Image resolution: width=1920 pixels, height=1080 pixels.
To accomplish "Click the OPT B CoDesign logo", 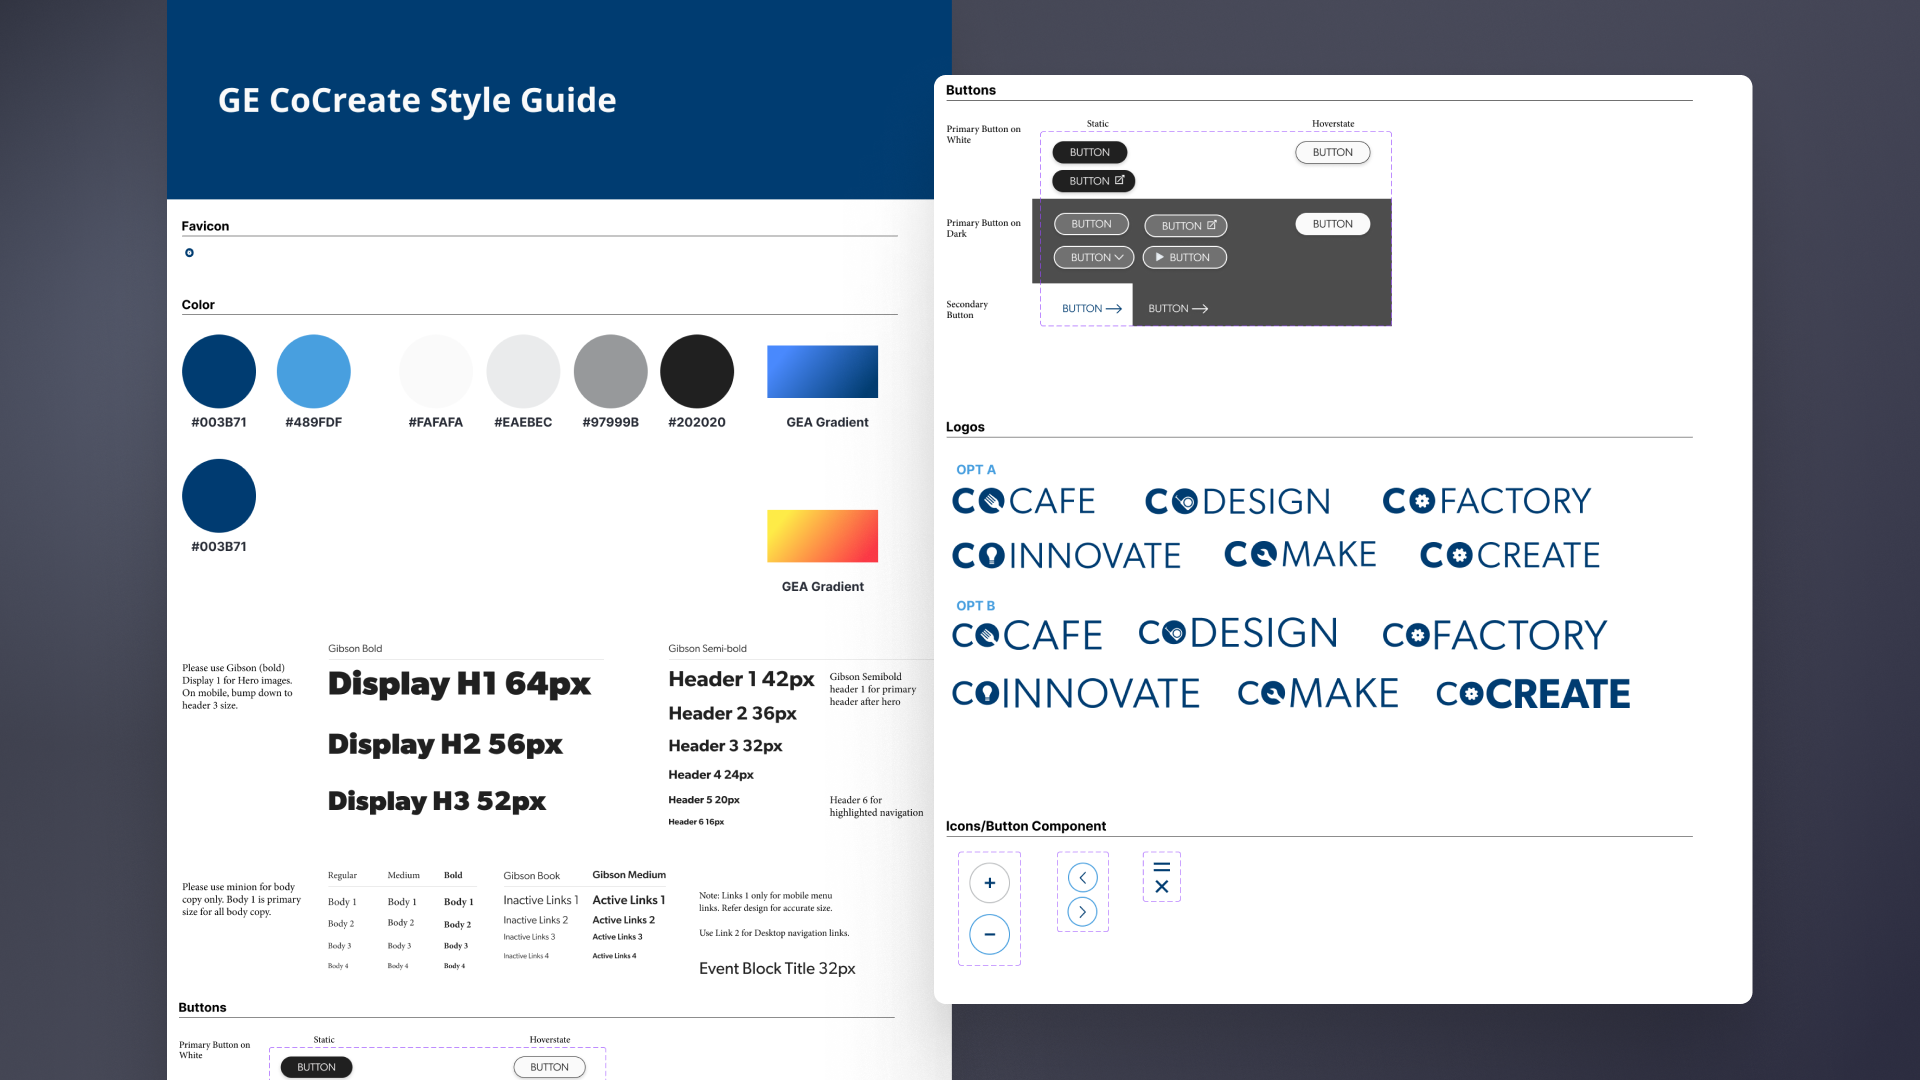I will click(1238, 633).
